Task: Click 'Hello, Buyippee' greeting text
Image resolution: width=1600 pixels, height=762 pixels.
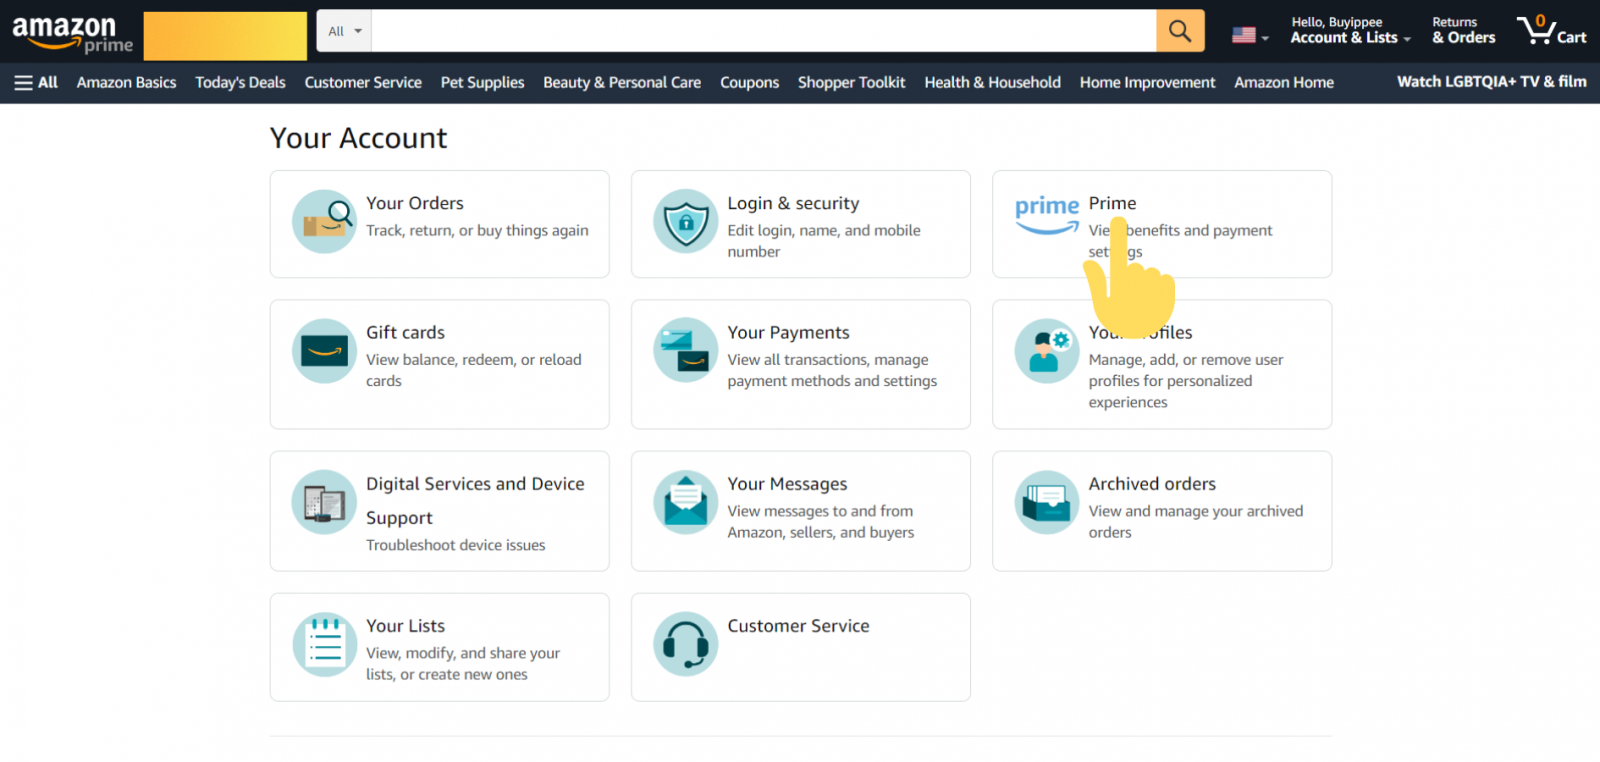Action: (1337, 22)
